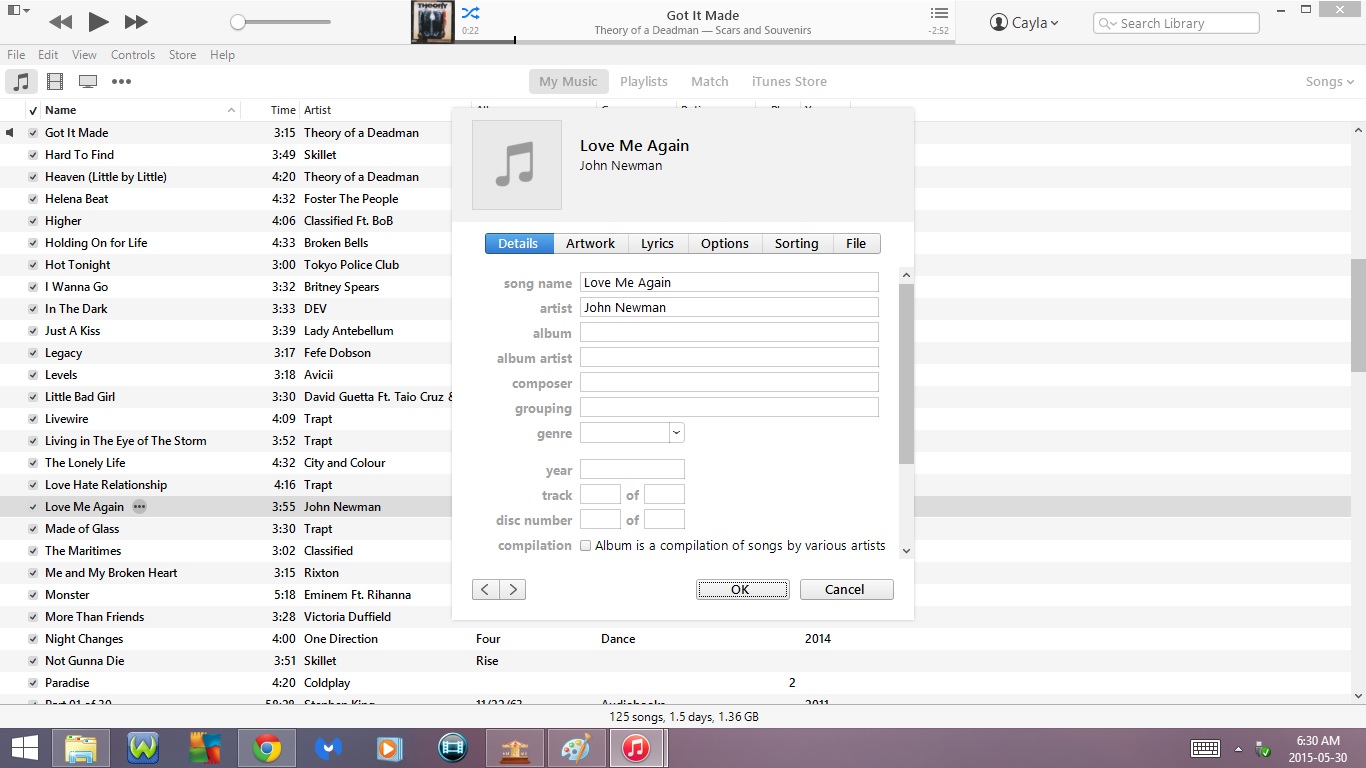Uncheck the Levels song checkbox
The image size is (1366, 768).
pos(33,375)
